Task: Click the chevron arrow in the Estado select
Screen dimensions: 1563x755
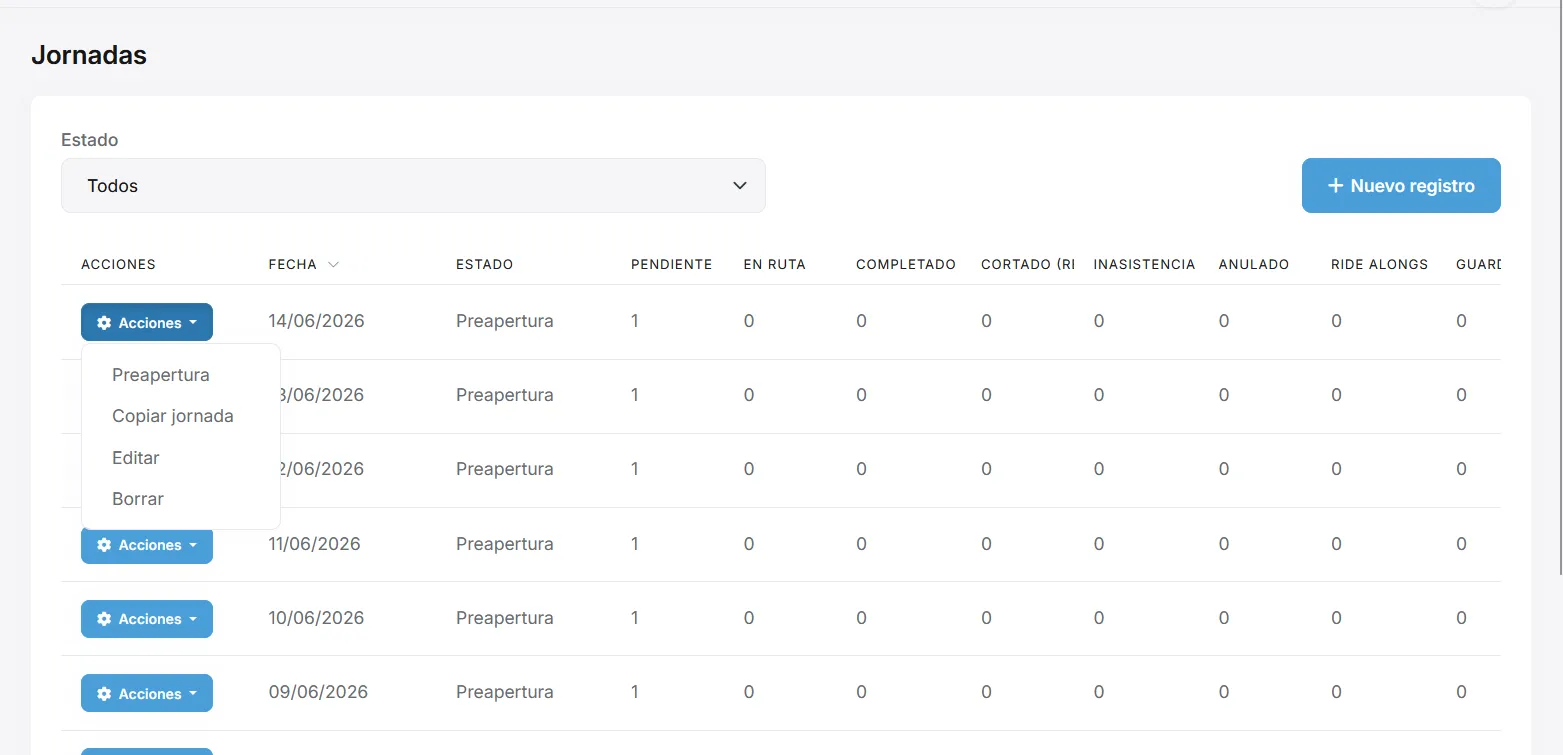Action: click(x=740, y=186)
